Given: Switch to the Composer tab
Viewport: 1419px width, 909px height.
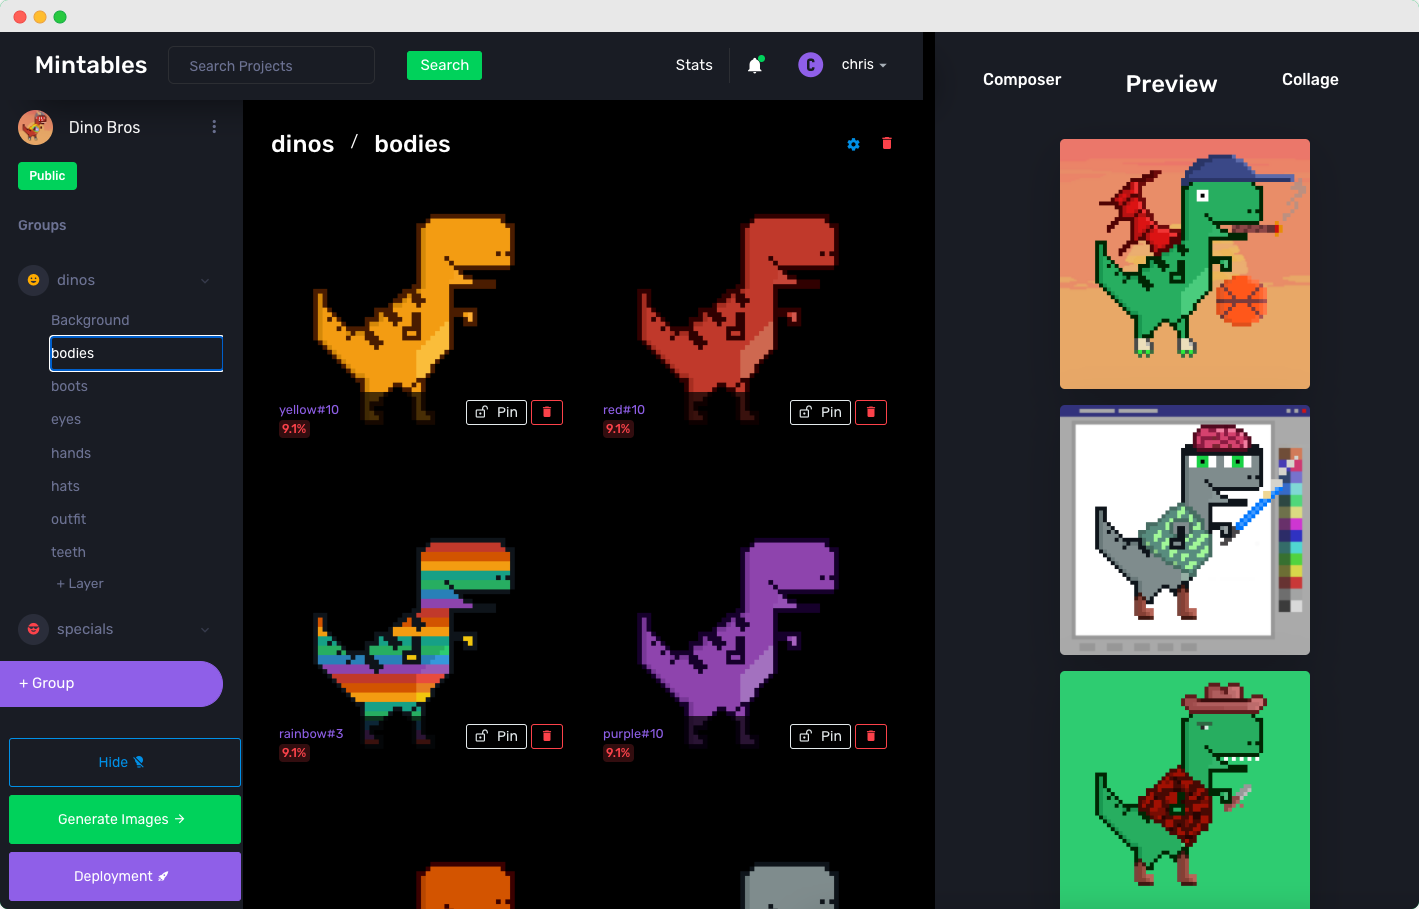Looking at the screenshot, I should coord(1022,80).
